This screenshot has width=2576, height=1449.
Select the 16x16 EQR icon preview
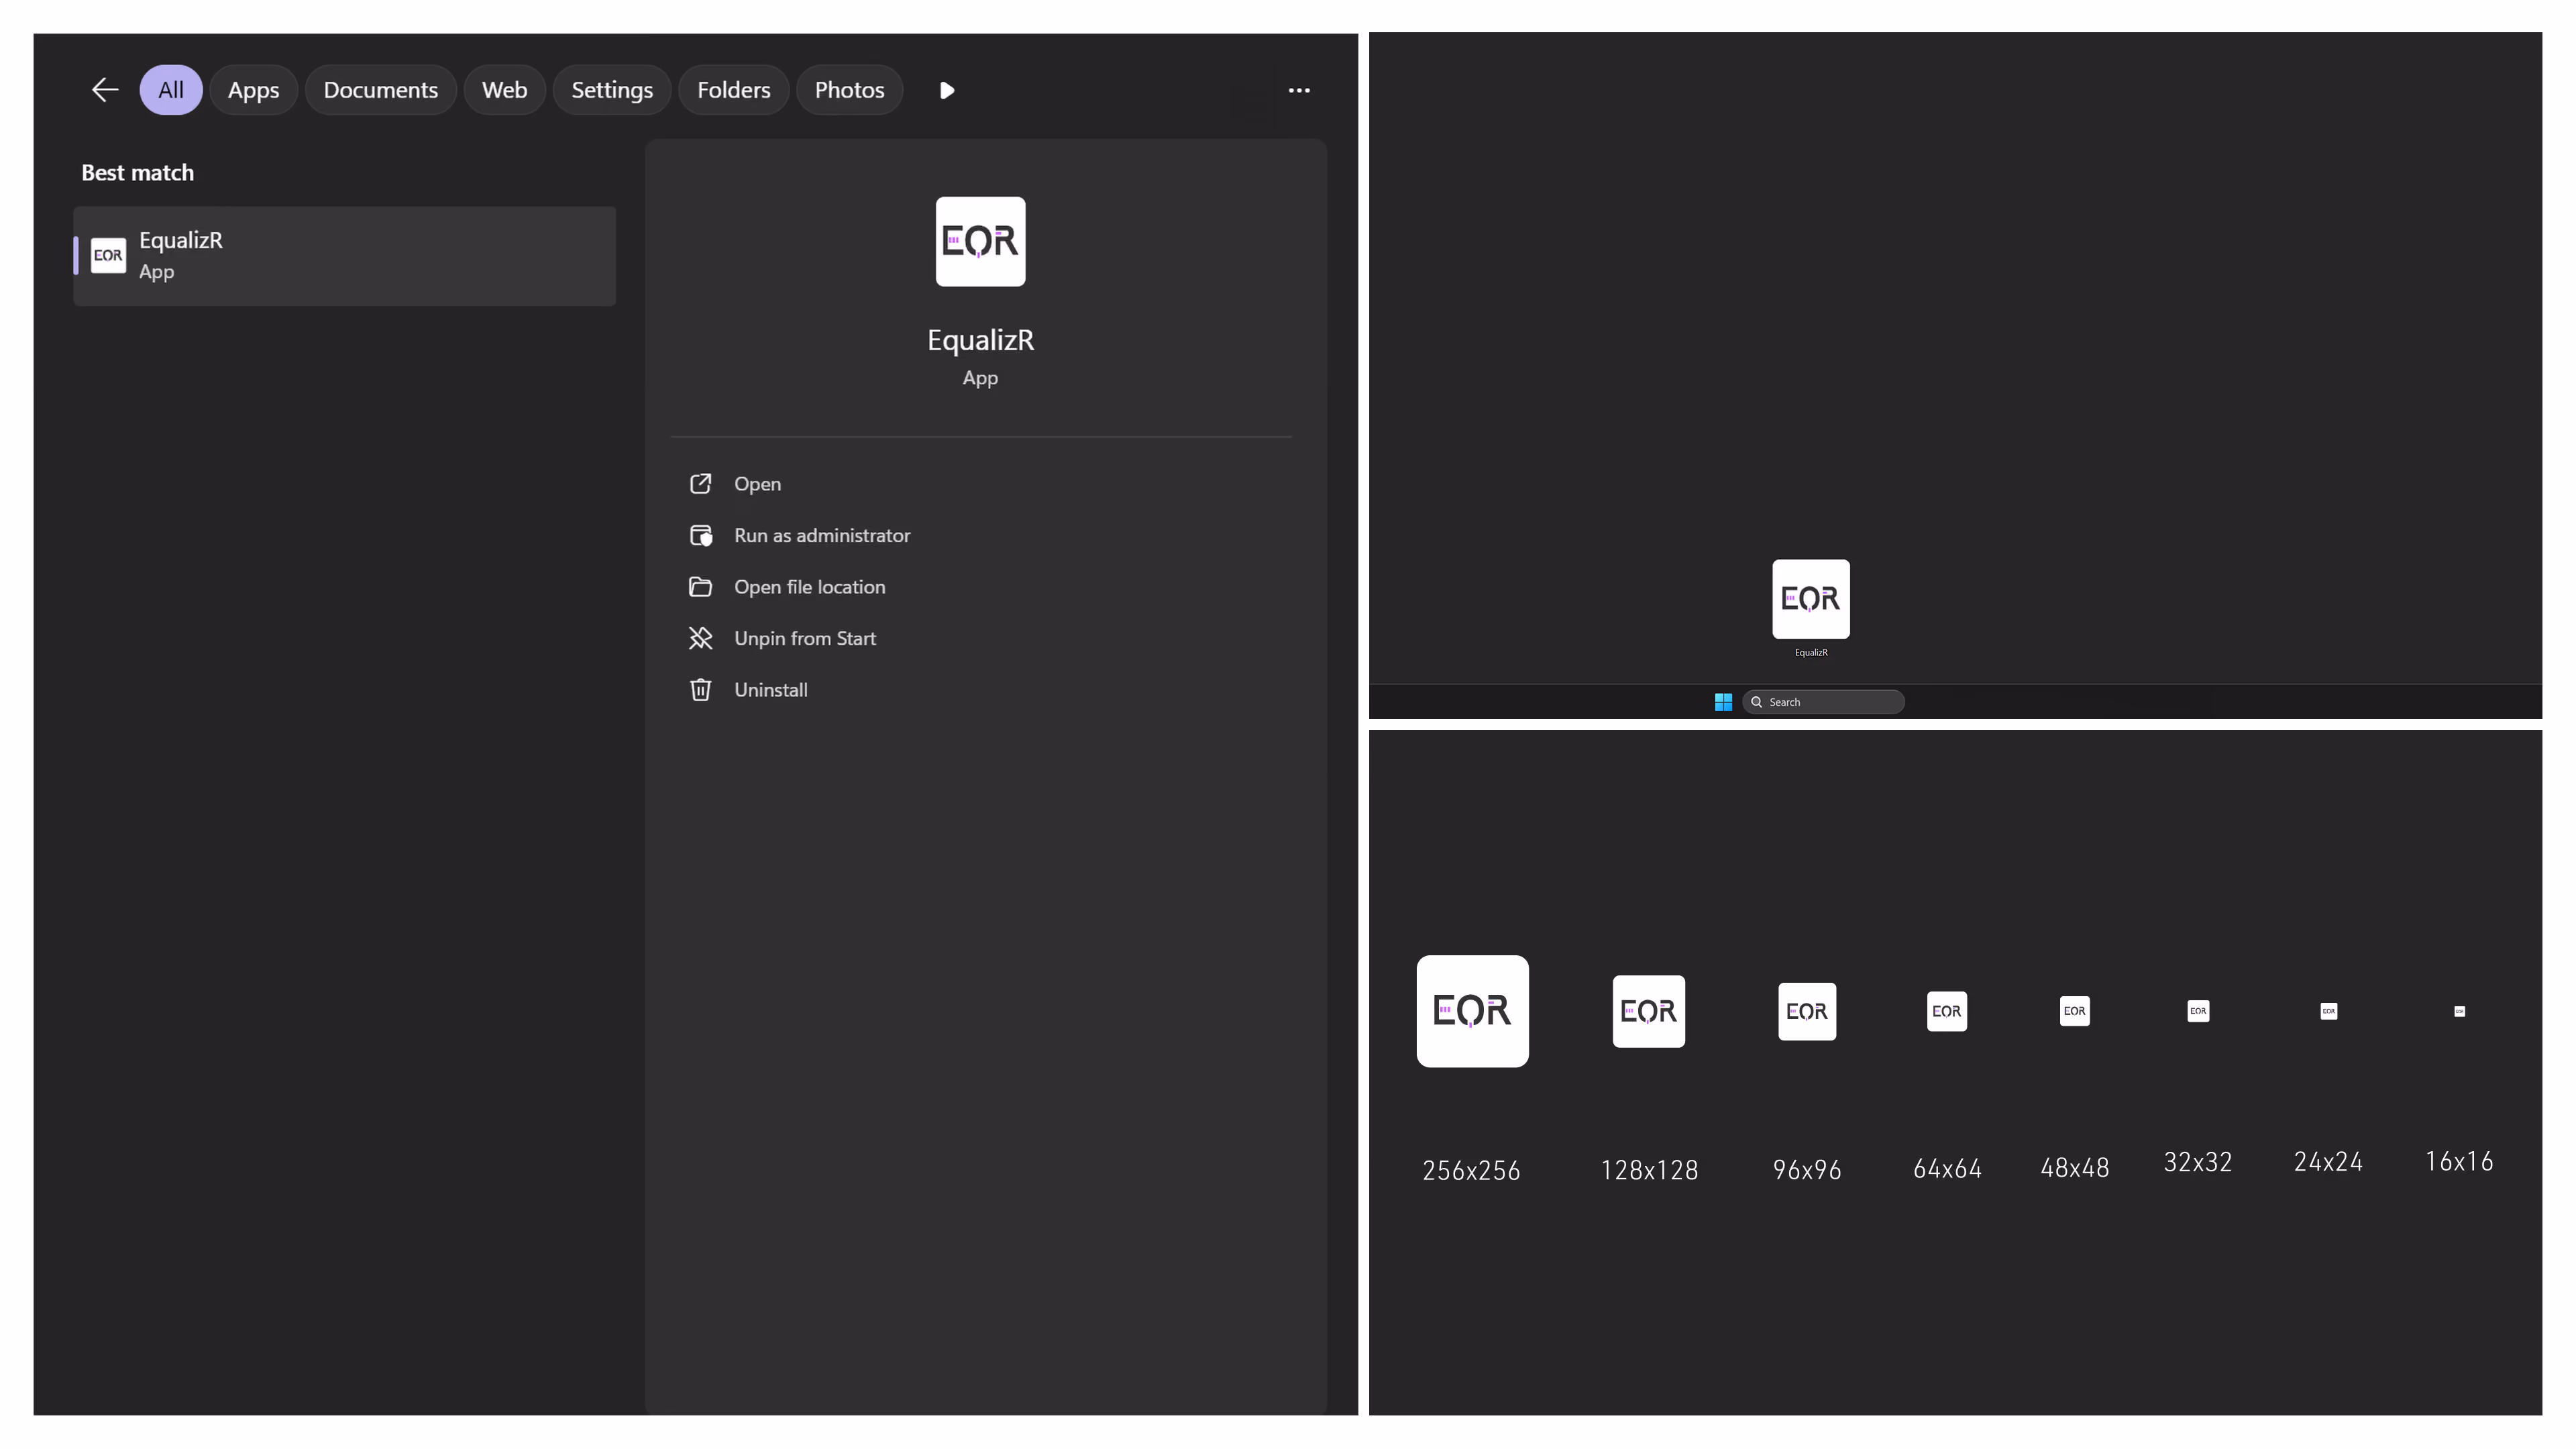pyautogui.click(x=2460, y=1011)
